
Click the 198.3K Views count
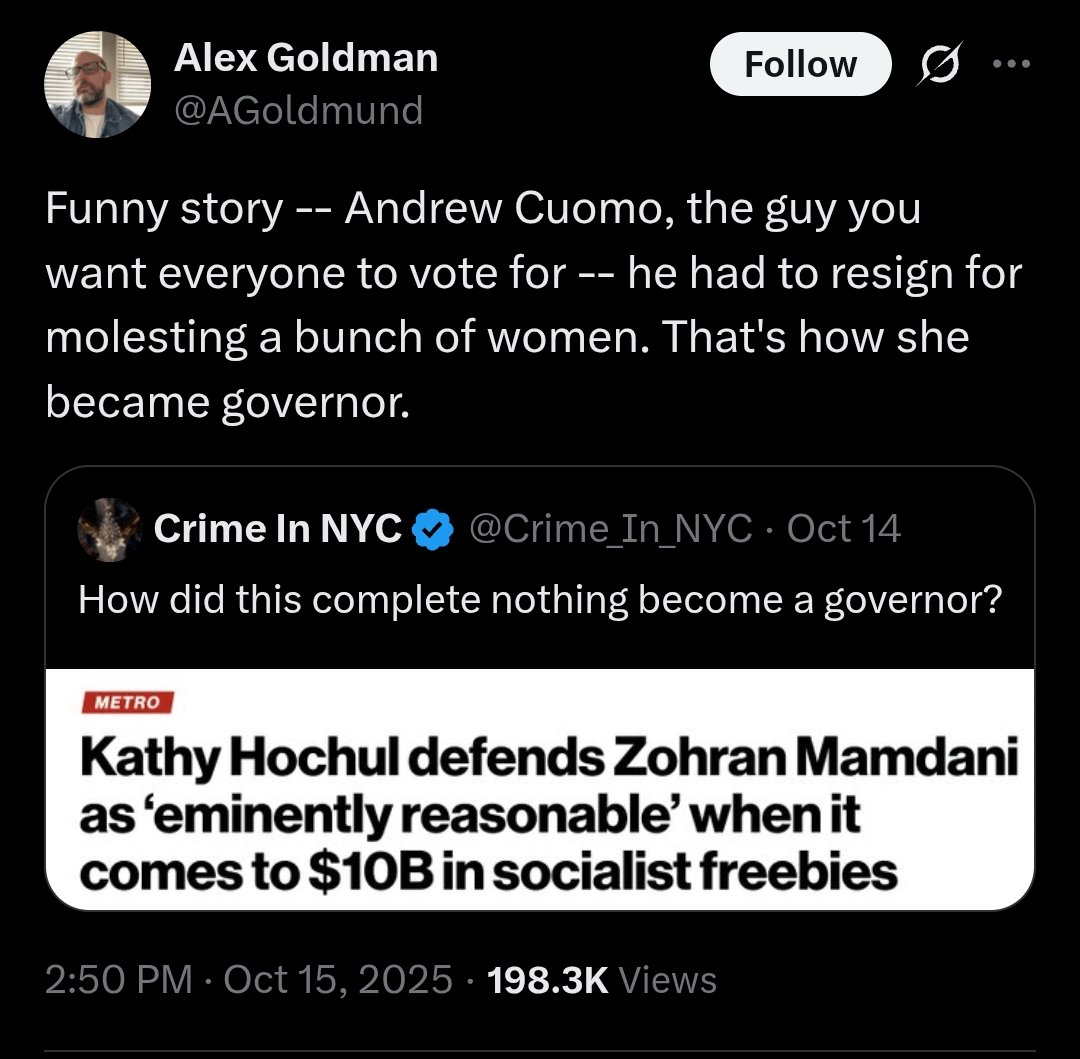[601, 979]
